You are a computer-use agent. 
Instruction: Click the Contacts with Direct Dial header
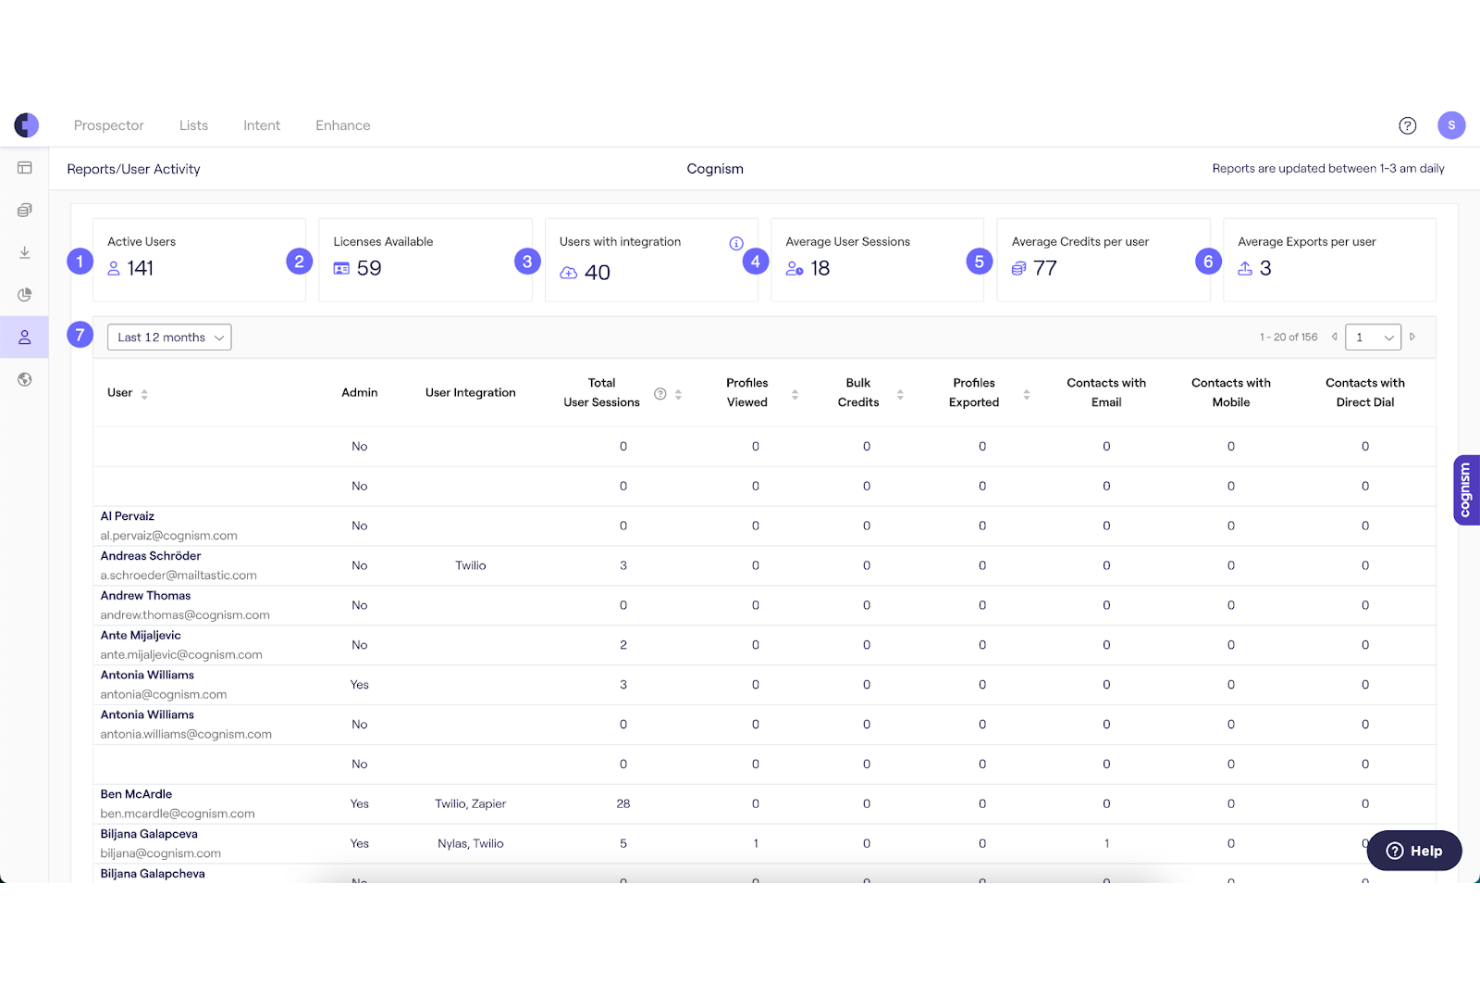[x=1365, y=393]
